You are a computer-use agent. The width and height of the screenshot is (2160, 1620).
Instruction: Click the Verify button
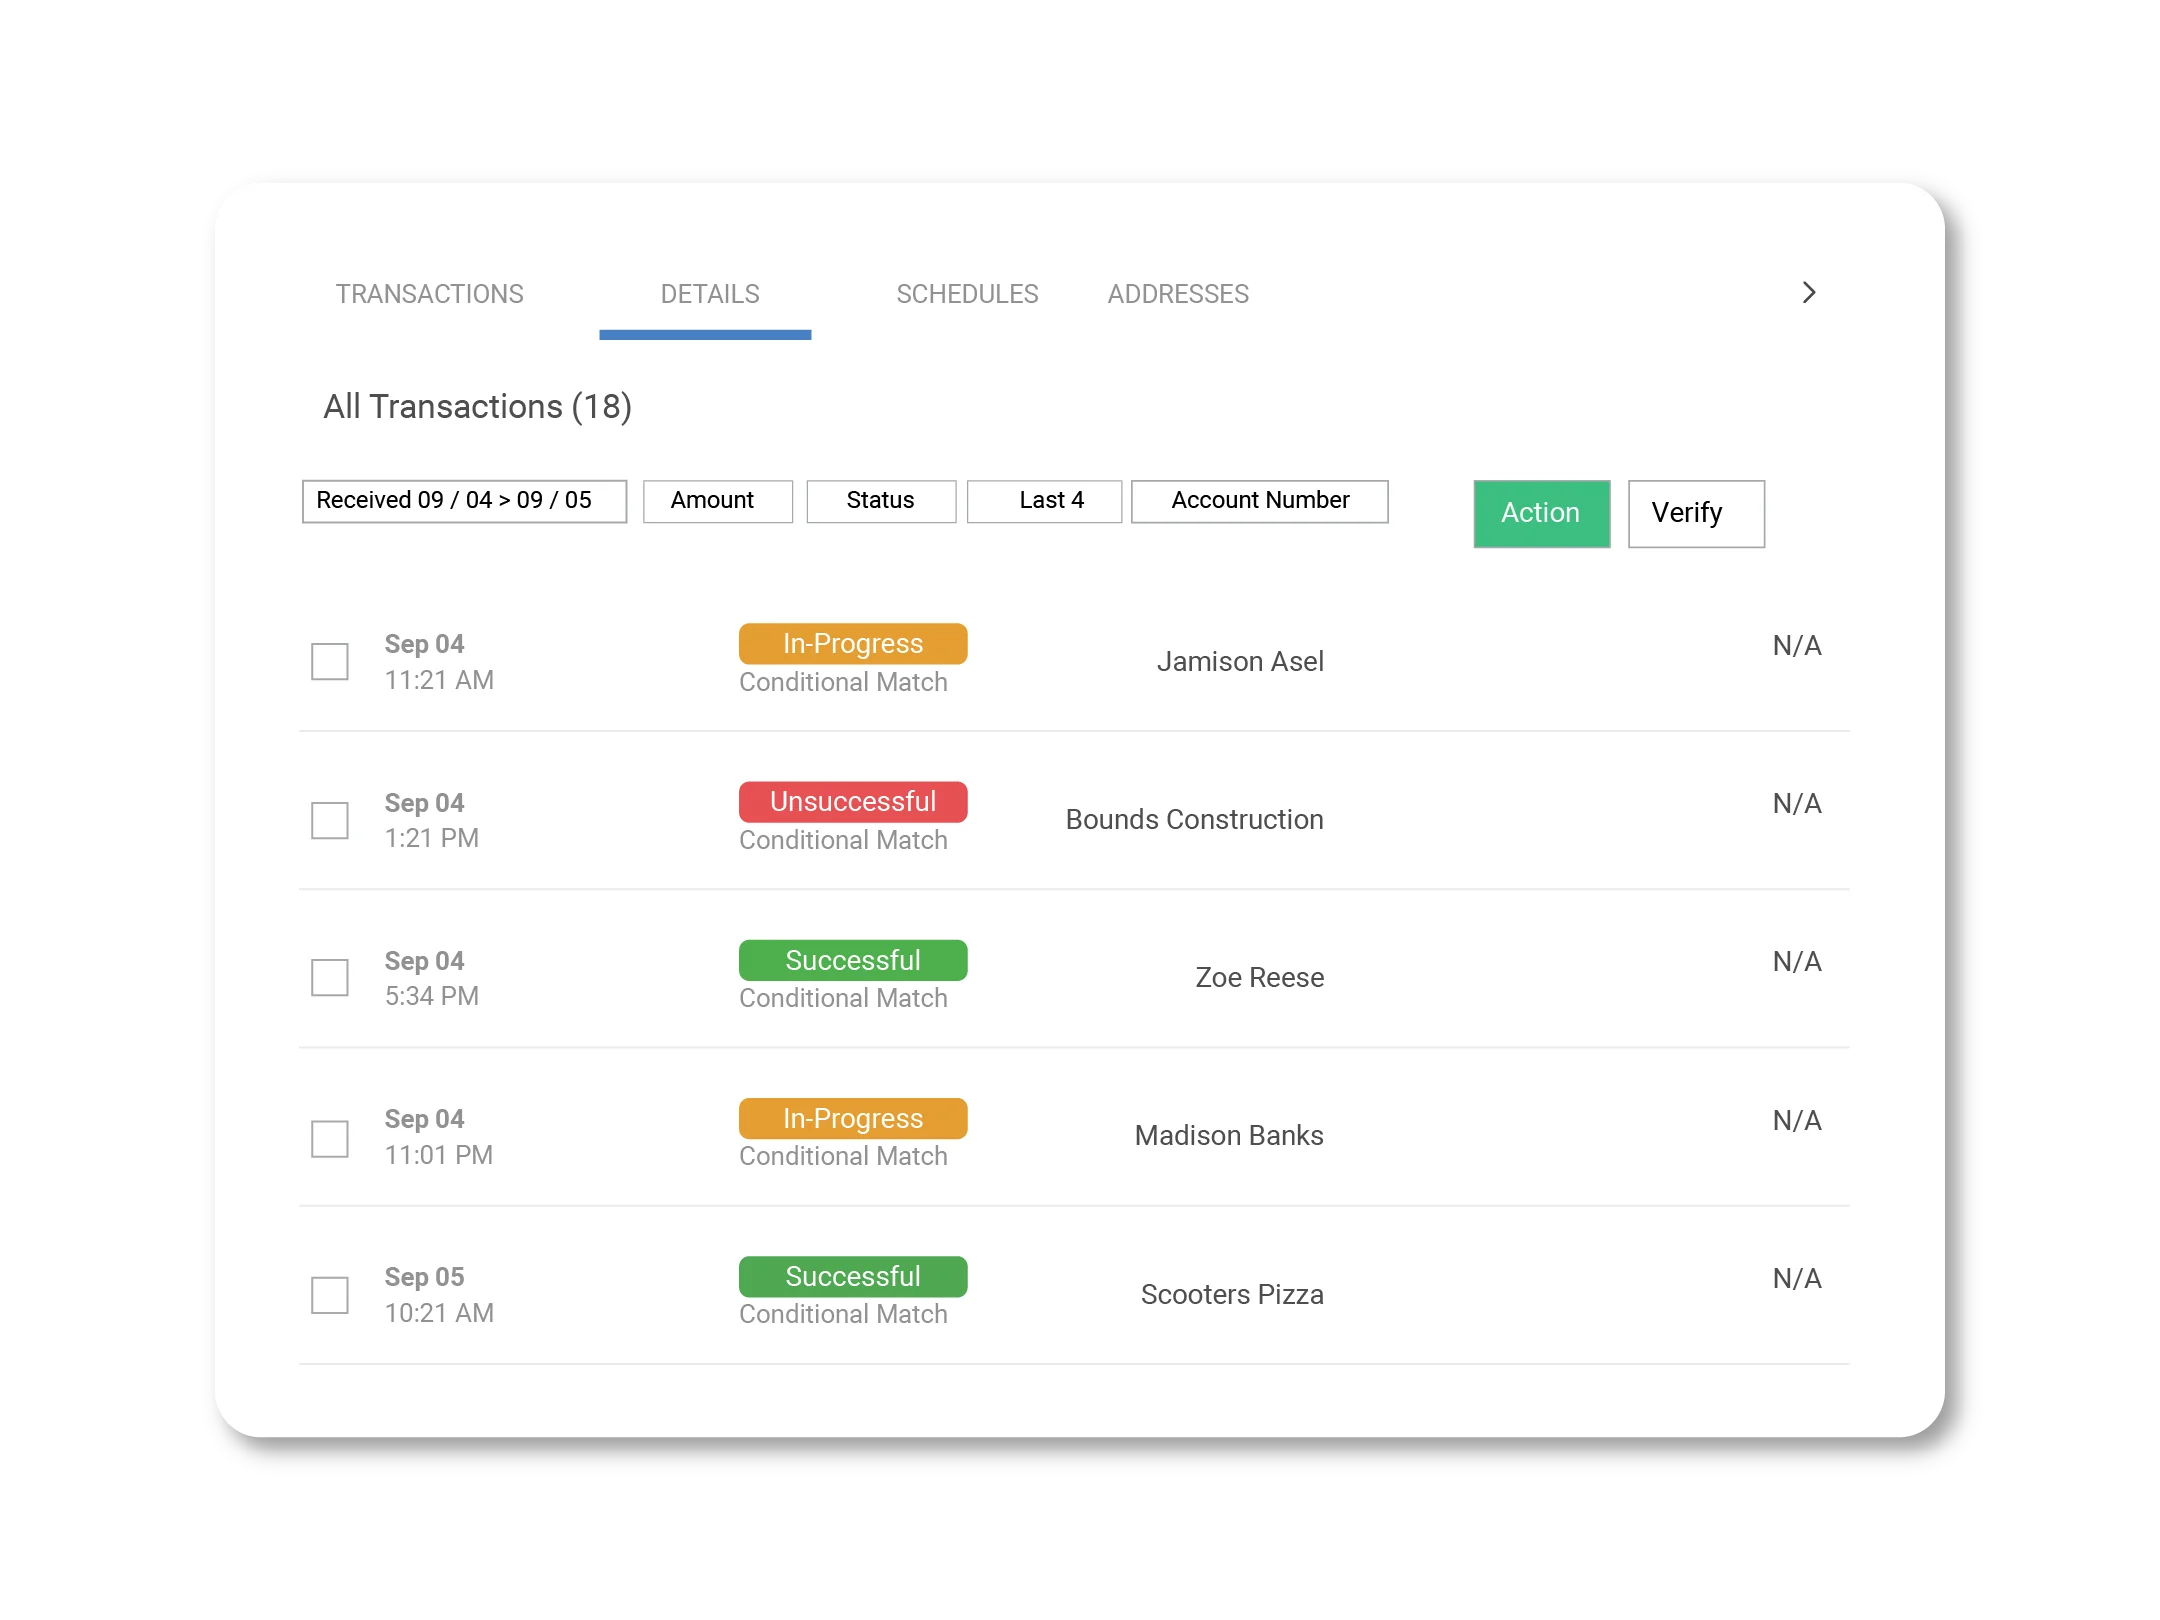[x=1695, y=514]
